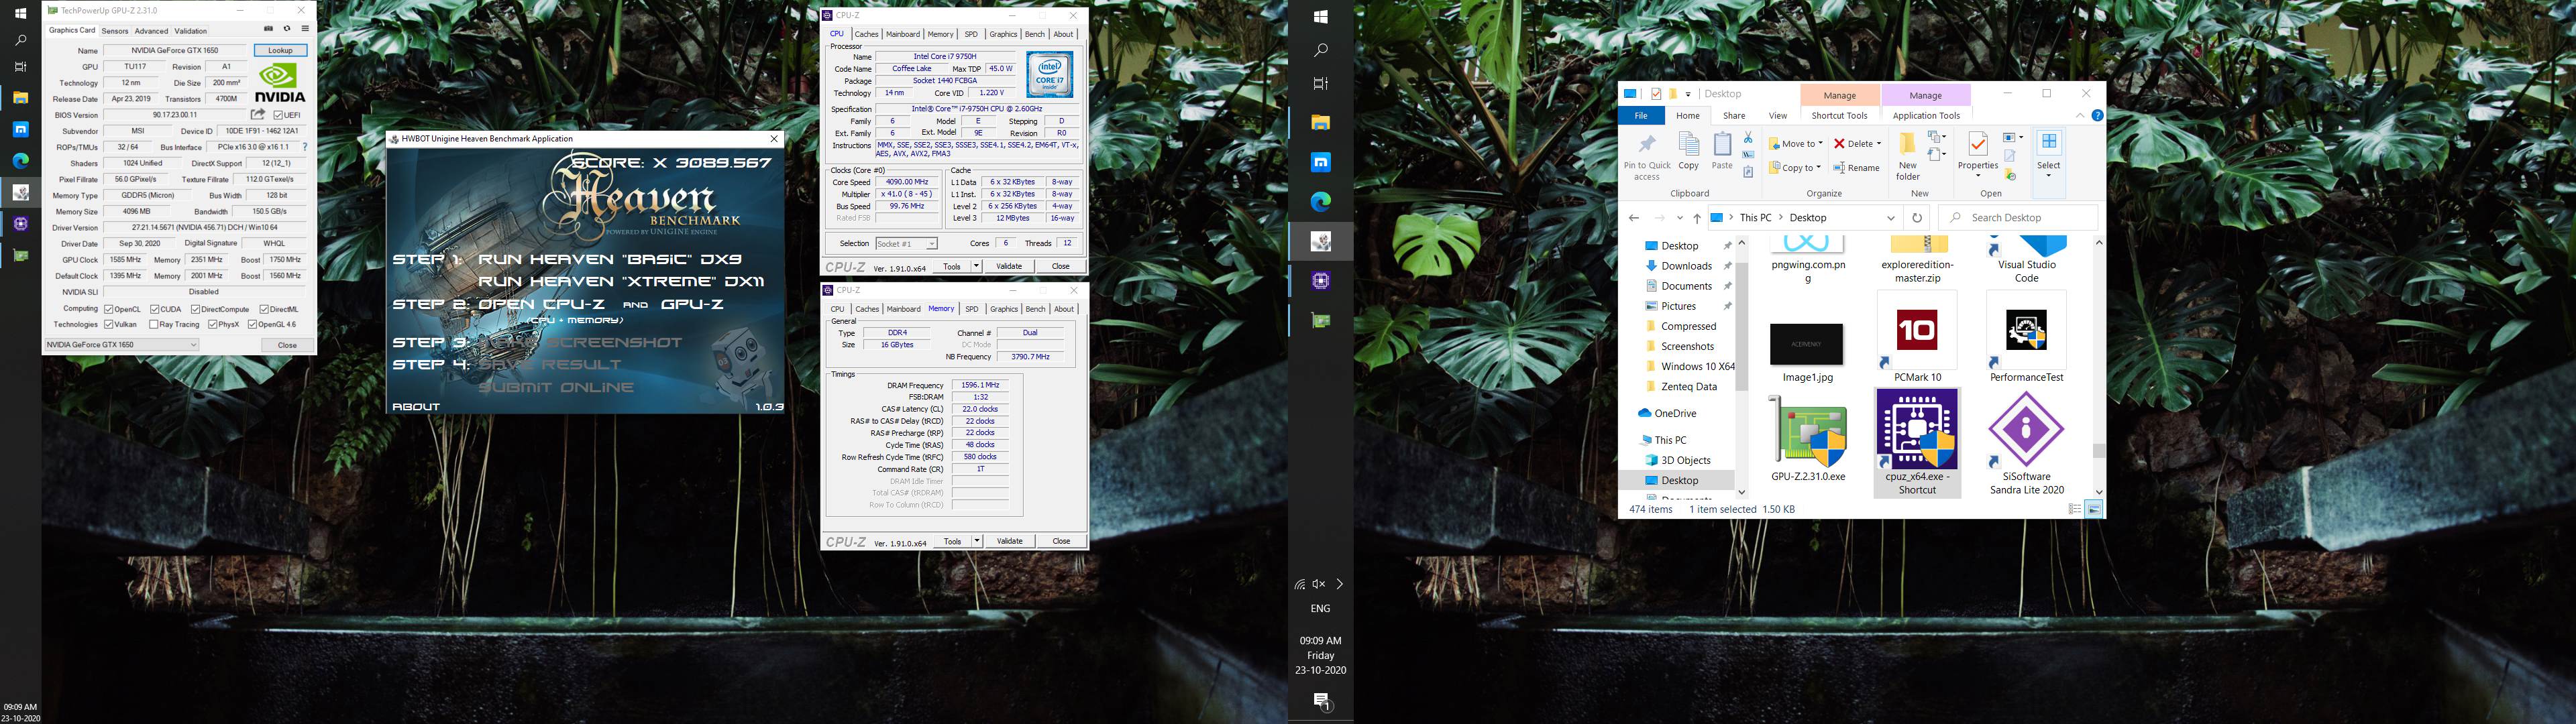Open SPD tab in CPU-Z Memory window

pyautogui.click(x=971, y=309)
